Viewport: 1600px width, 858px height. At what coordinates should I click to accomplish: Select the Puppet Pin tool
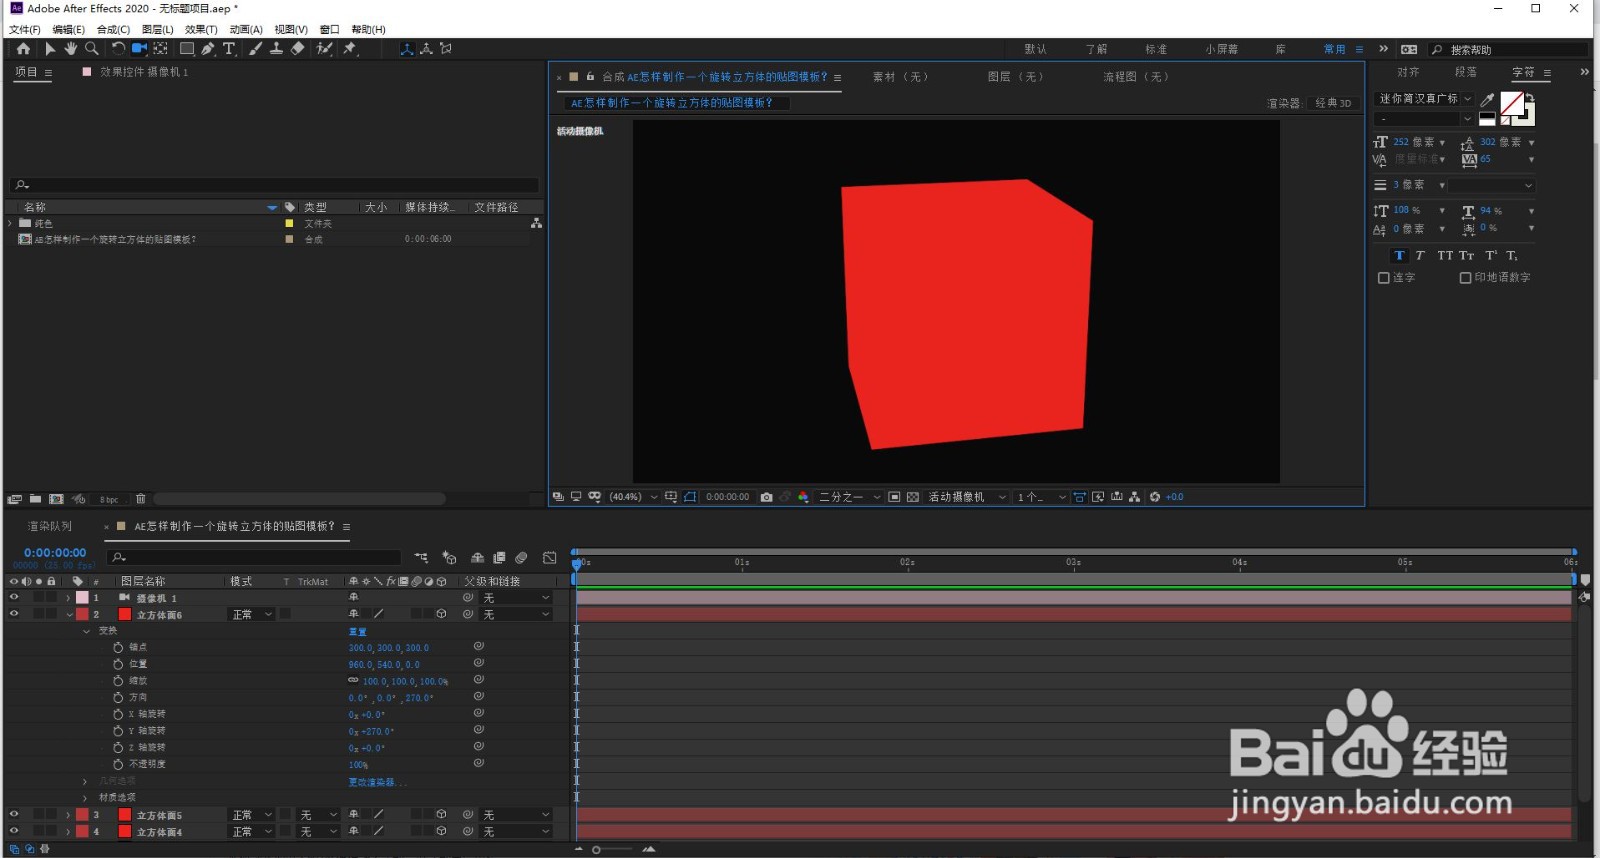tap(350, 48)
